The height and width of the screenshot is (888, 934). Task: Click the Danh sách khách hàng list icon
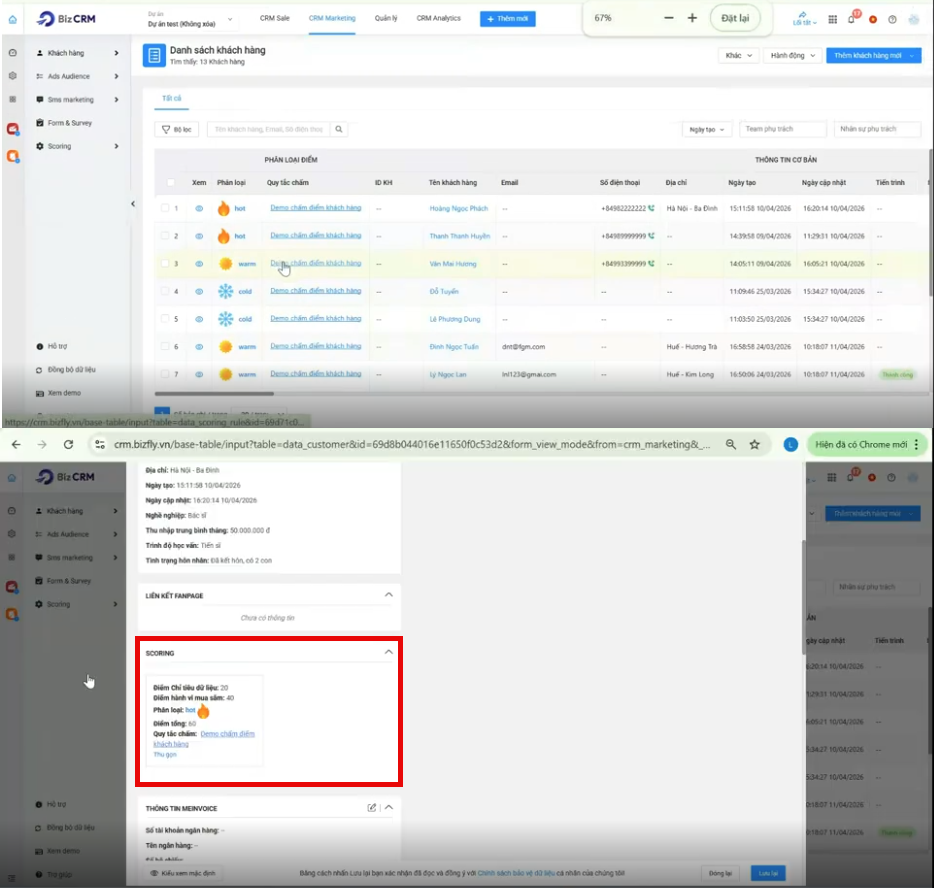[x=154, y=55]
